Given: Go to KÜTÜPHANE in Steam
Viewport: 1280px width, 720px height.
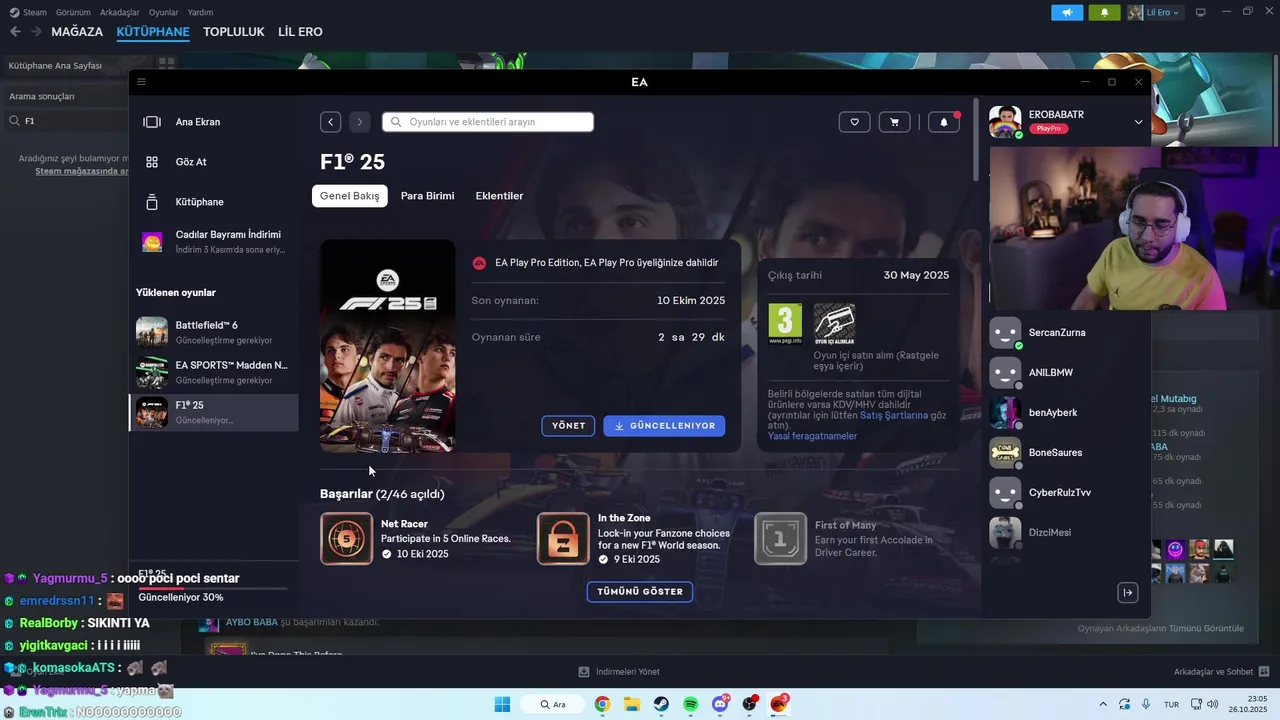Looking at the screenshot, I should [153, 32].
